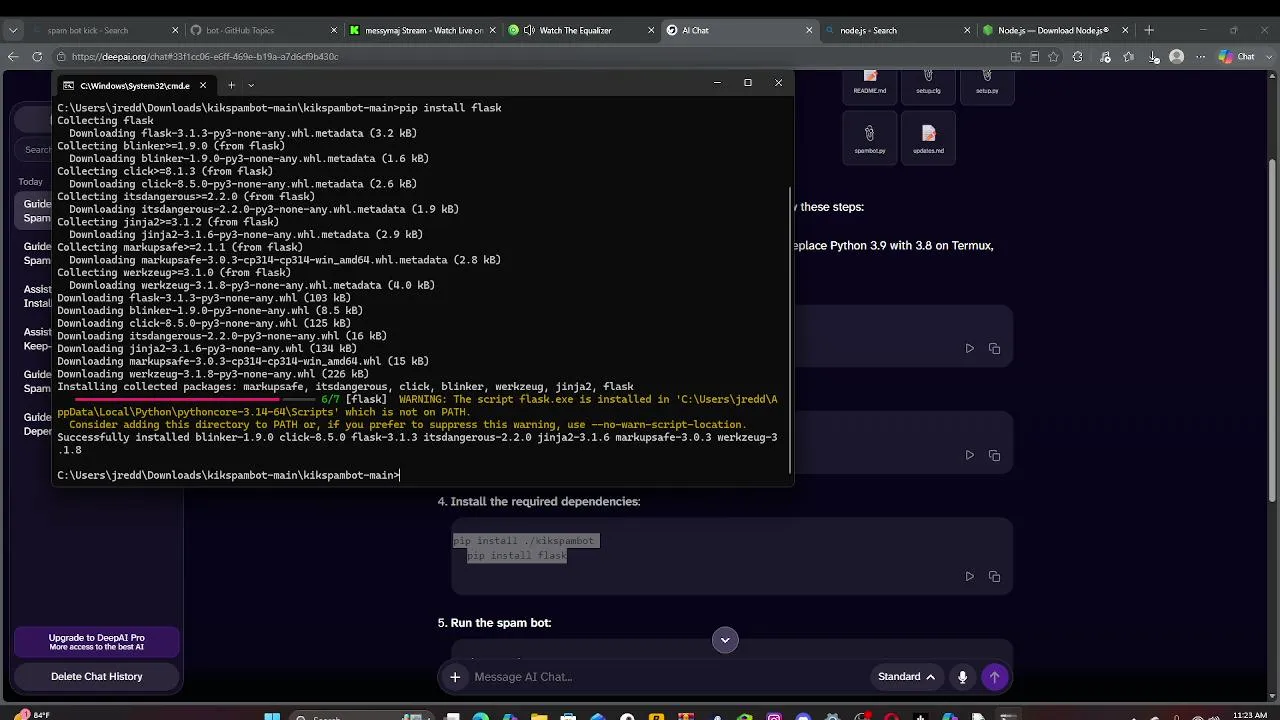
Task: Open the Copilot Chat button
Action: 1236,57
